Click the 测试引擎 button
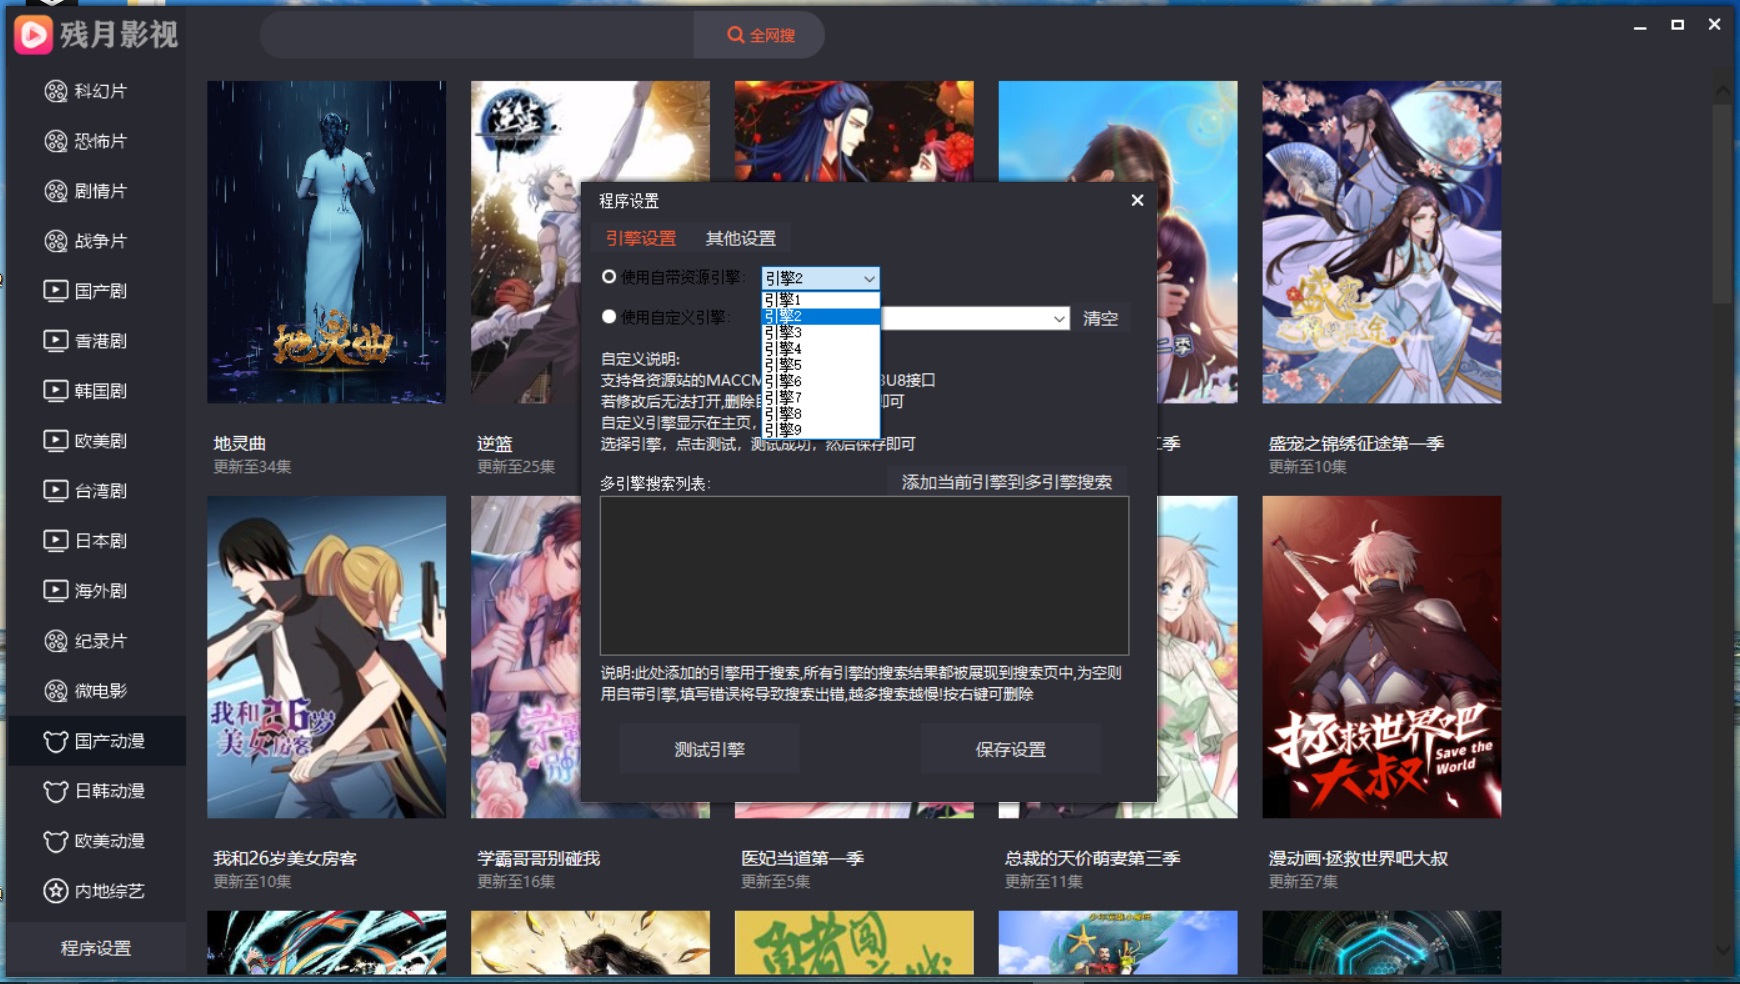1740x984 pixels. click(709, 749)
